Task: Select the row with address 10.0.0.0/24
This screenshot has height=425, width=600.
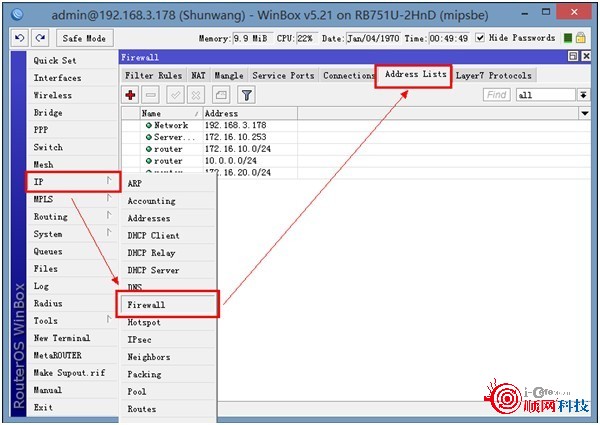Action: click(356, 161)
